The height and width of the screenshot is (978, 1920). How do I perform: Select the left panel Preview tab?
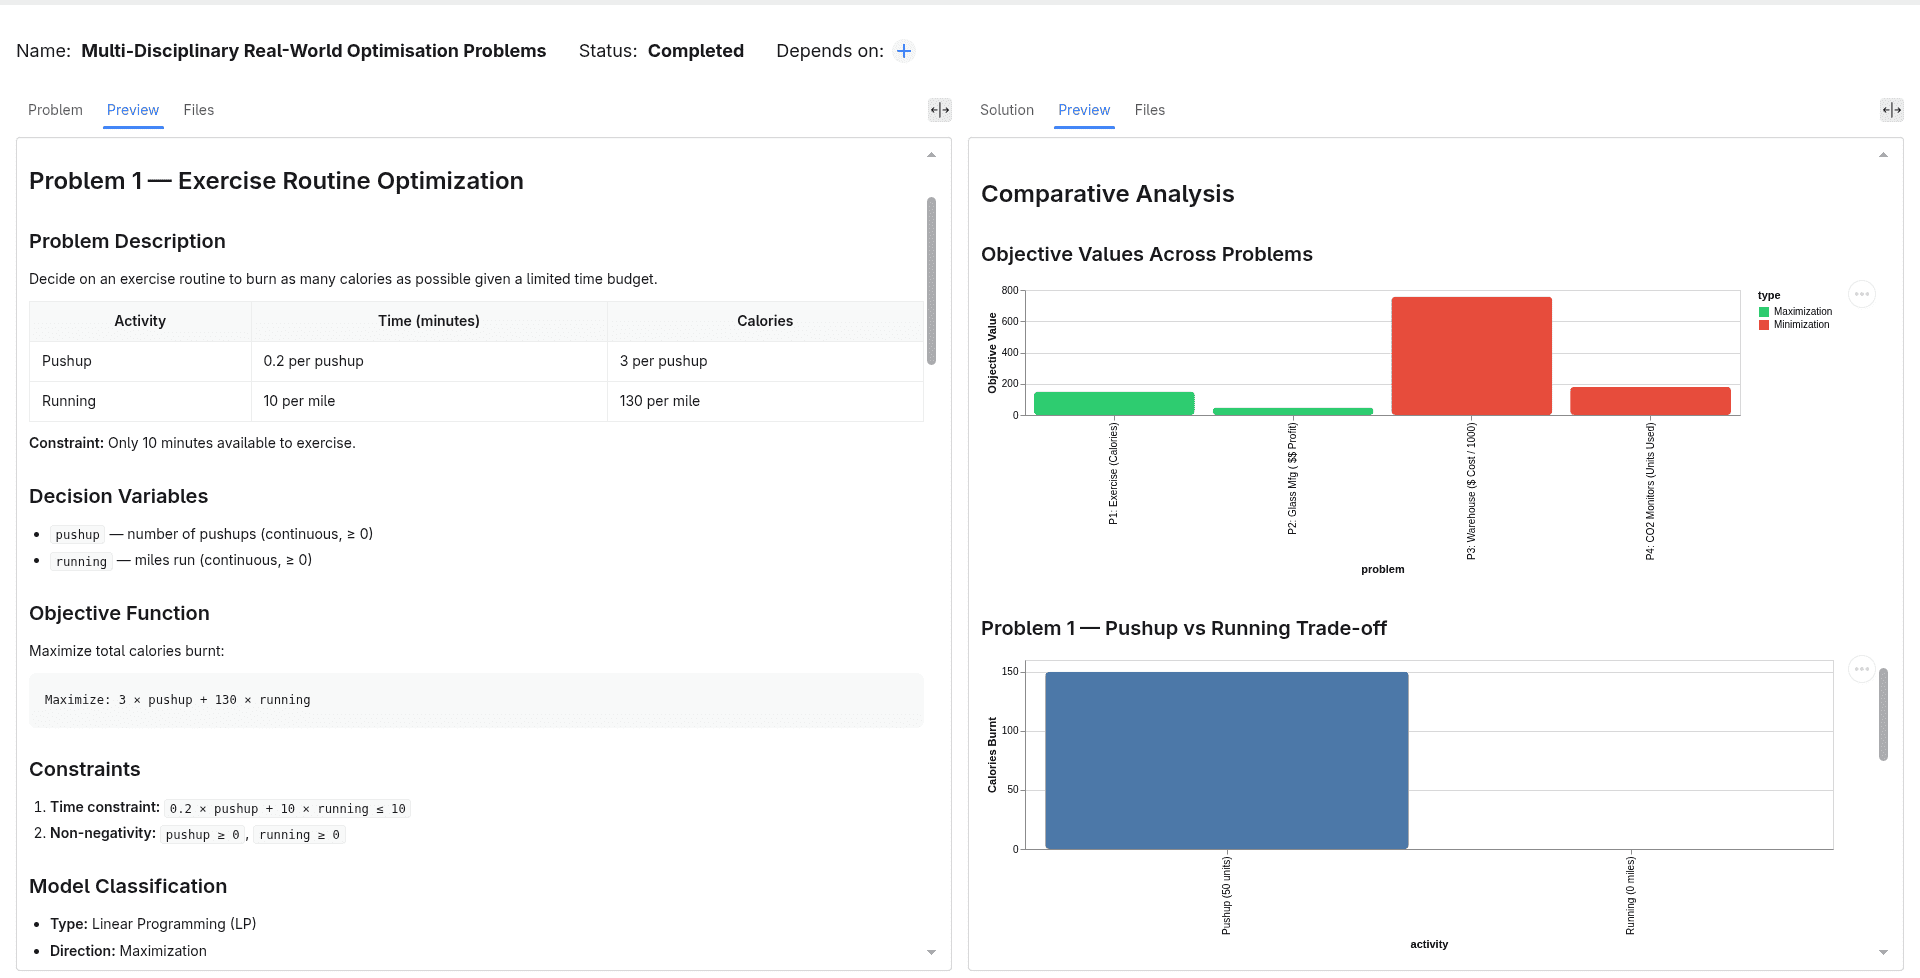point(133,110)
